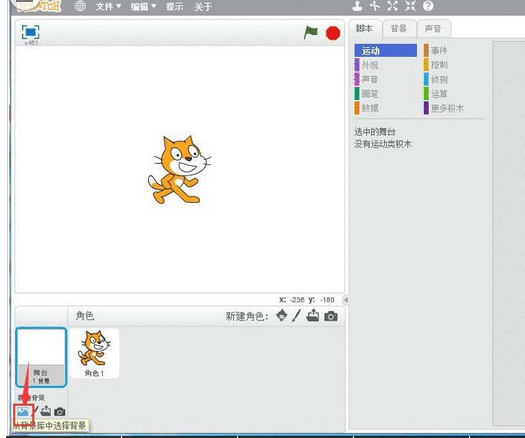Select the 角色1 cat sprite thumbnail
The width and height of the screenshot is (525, 438).
click(x=94, y=353)
